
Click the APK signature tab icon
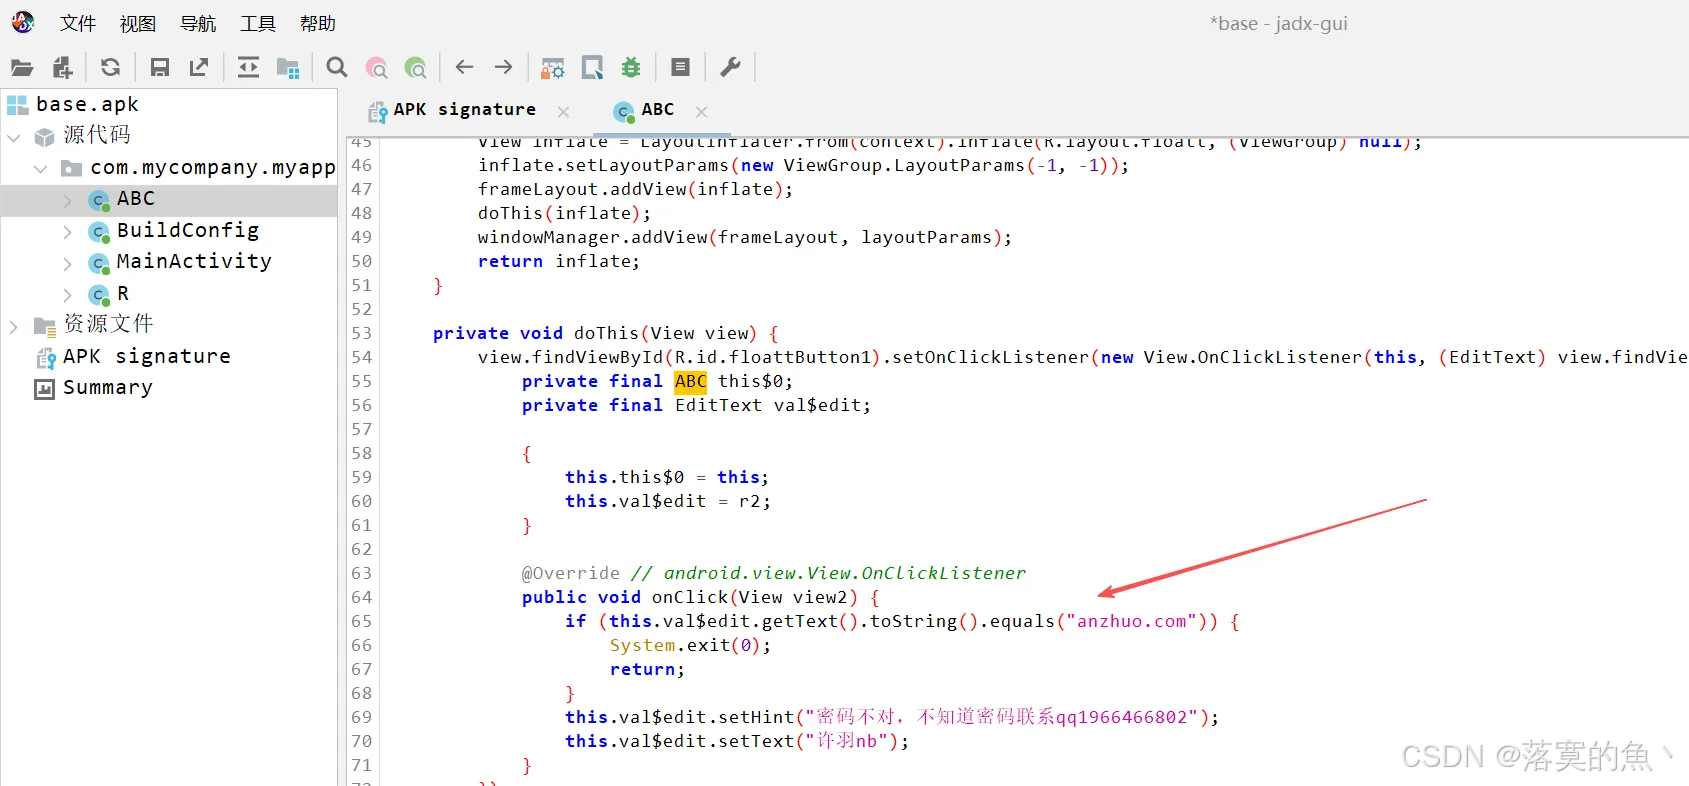pyautogui.click(x=377, y=111)
